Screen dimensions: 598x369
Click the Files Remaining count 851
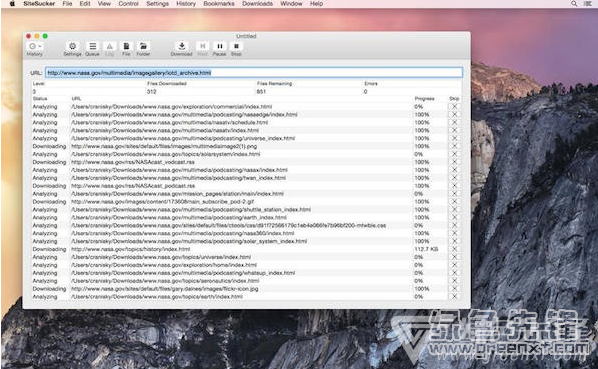coord(261,91)
